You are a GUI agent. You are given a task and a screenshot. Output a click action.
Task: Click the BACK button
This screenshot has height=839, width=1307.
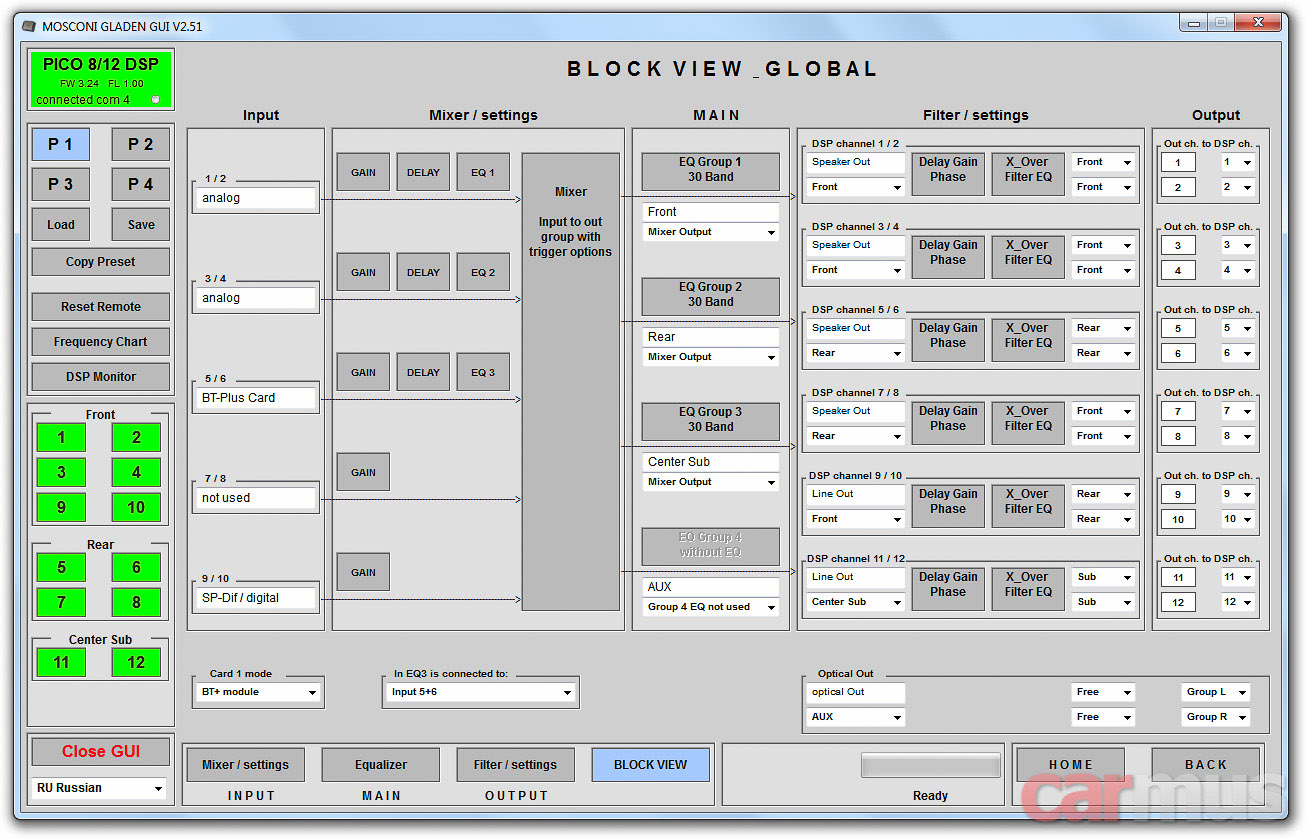[x=1206, y=765]
